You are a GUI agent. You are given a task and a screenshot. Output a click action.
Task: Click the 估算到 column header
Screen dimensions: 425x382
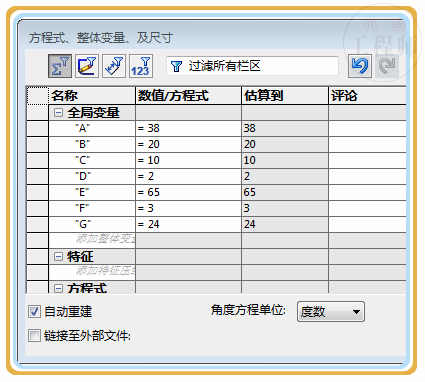tap(285, 96)
